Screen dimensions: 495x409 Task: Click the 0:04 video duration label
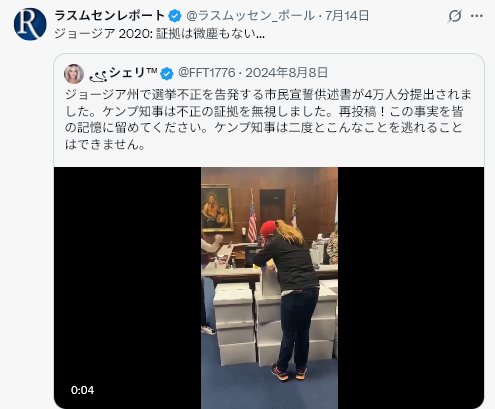(82, 390)
